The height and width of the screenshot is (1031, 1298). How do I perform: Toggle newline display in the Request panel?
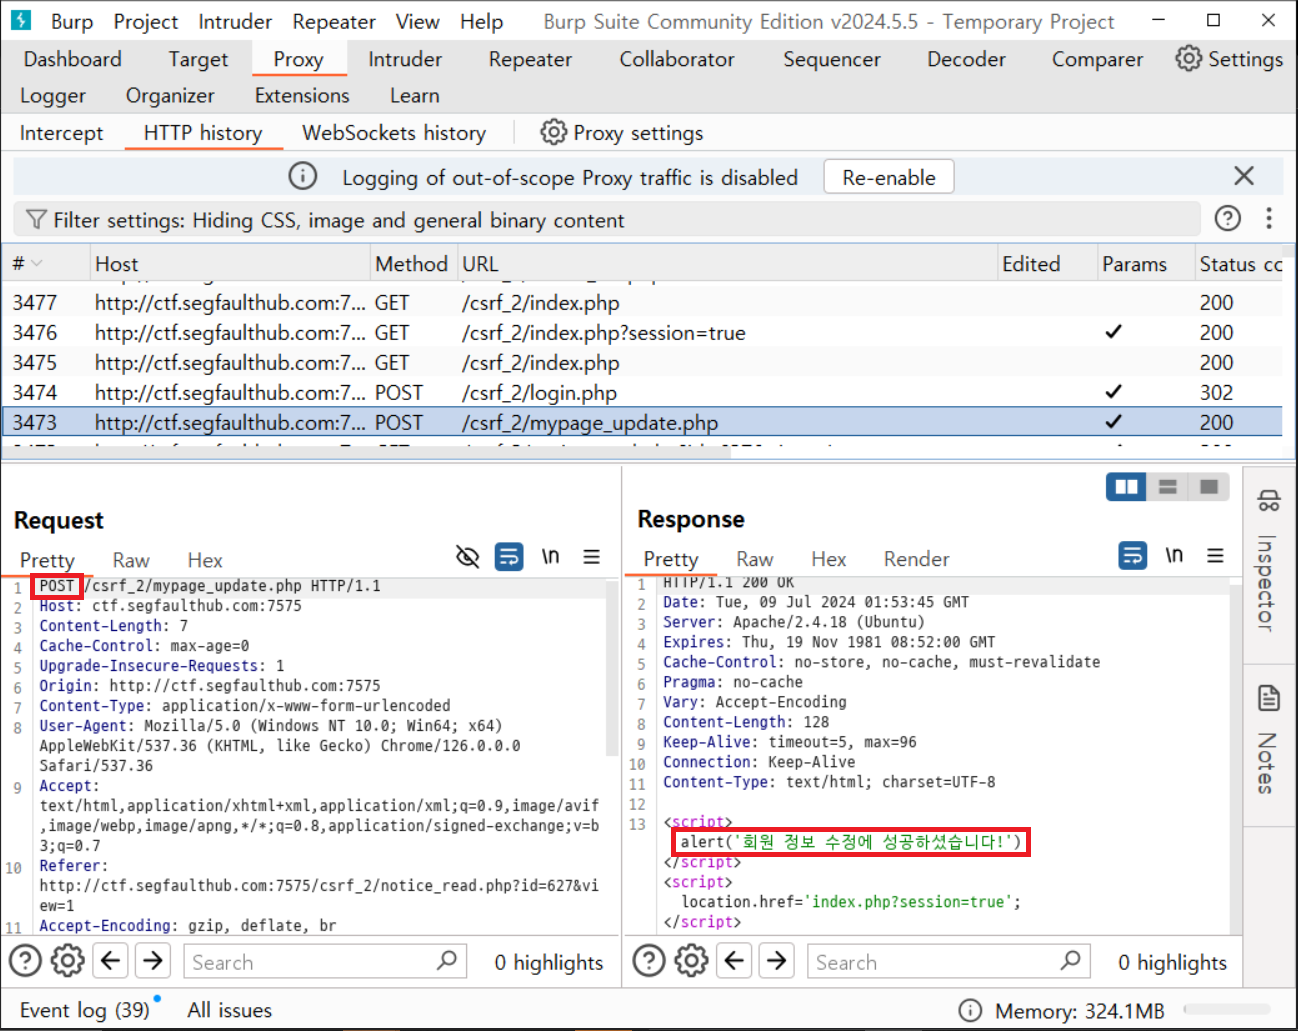(551, 557)
